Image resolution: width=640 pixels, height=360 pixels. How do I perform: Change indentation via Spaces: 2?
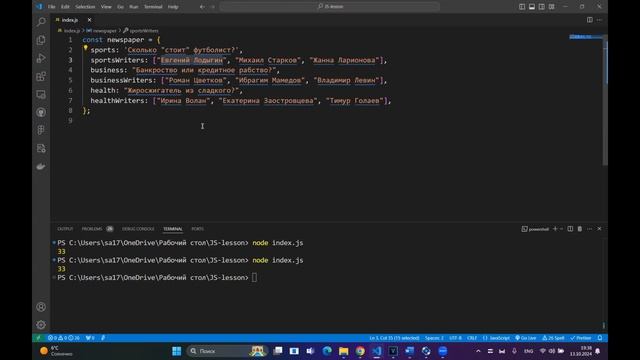[434, 338]
